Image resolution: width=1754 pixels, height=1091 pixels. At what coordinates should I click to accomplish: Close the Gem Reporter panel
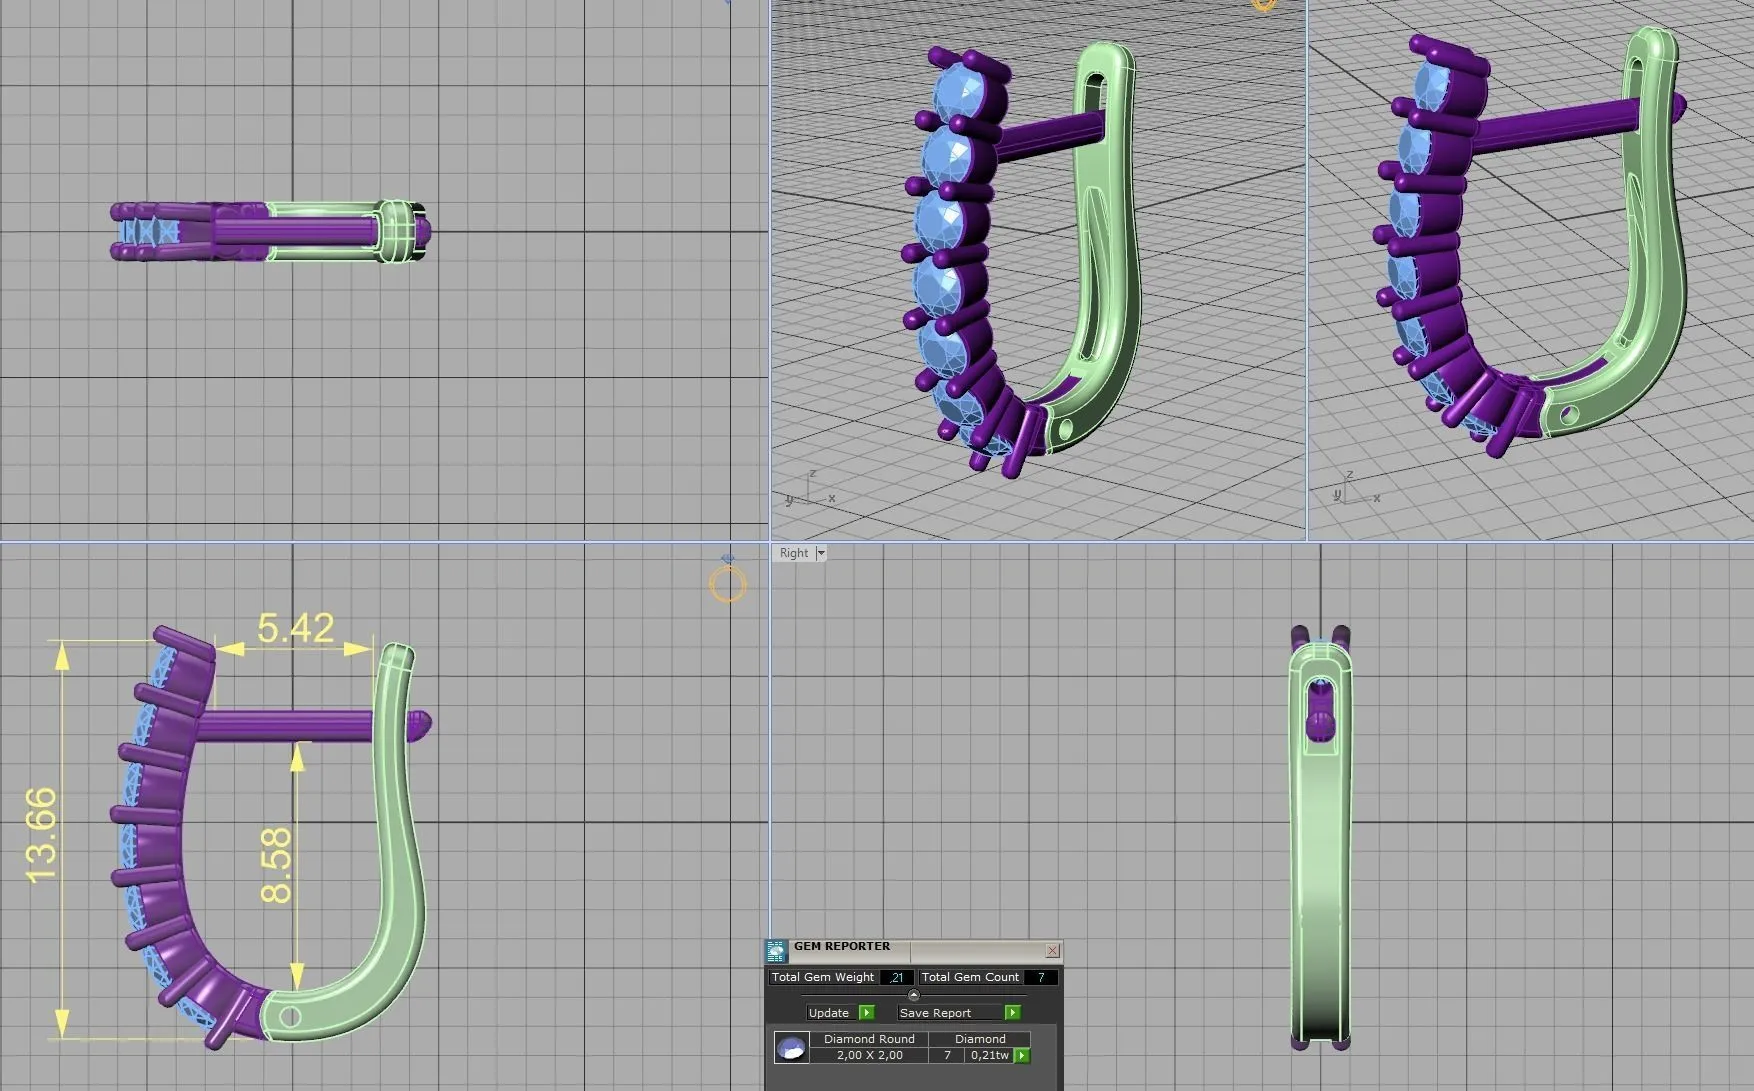(x=1052, y=950)
